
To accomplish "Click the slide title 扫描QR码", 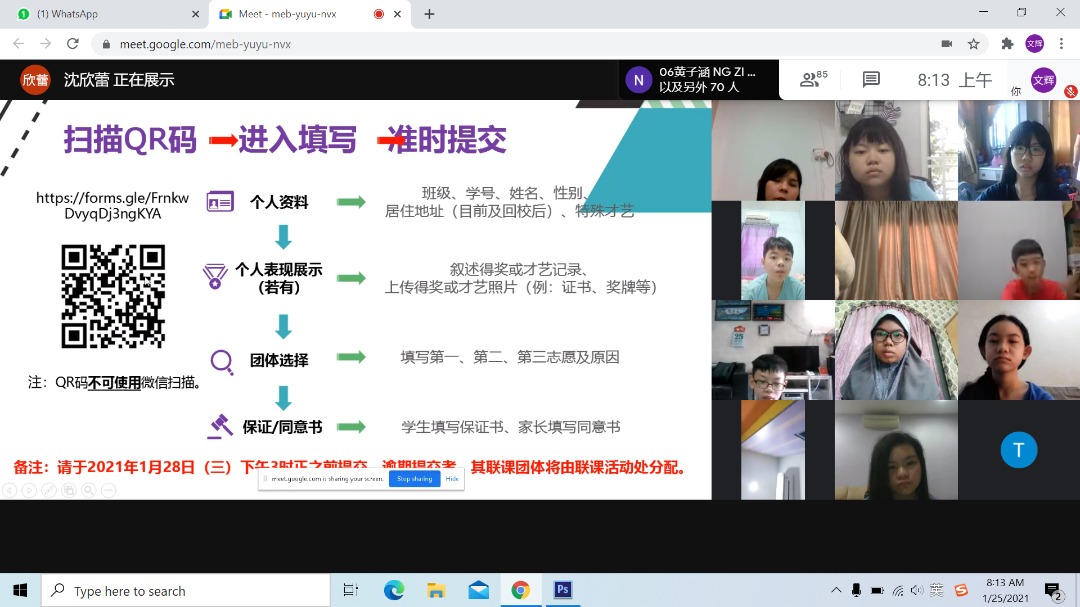I will (x=129, y=140).
